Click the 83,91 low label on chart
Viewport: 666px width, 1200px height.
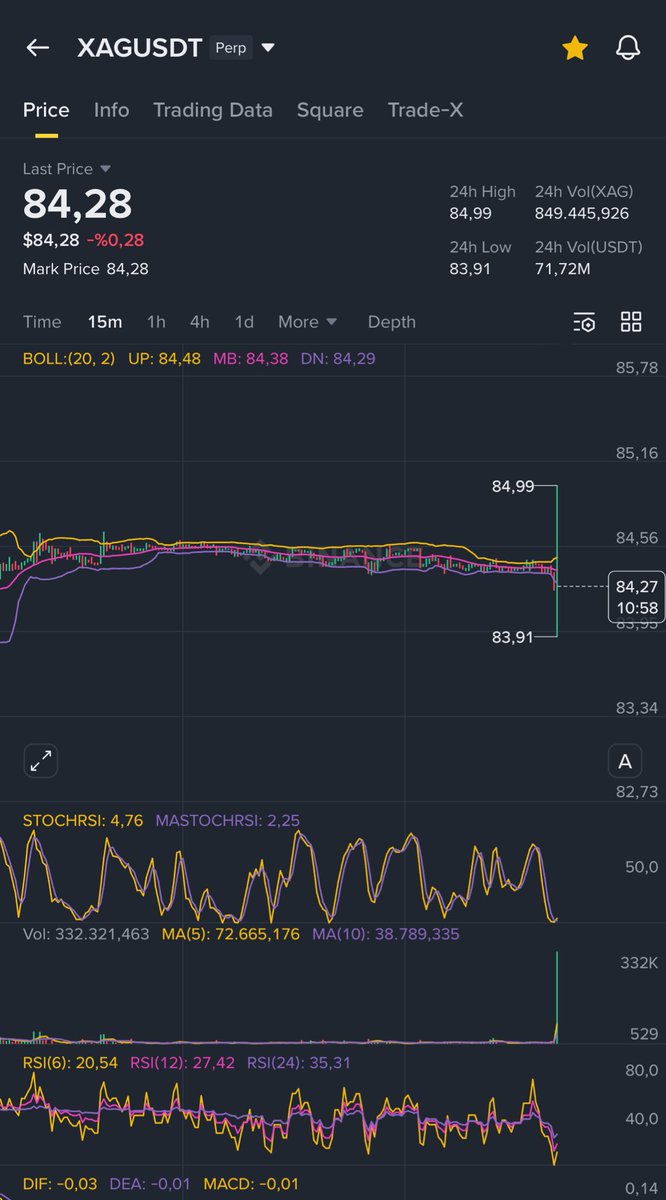pos(512,636)
